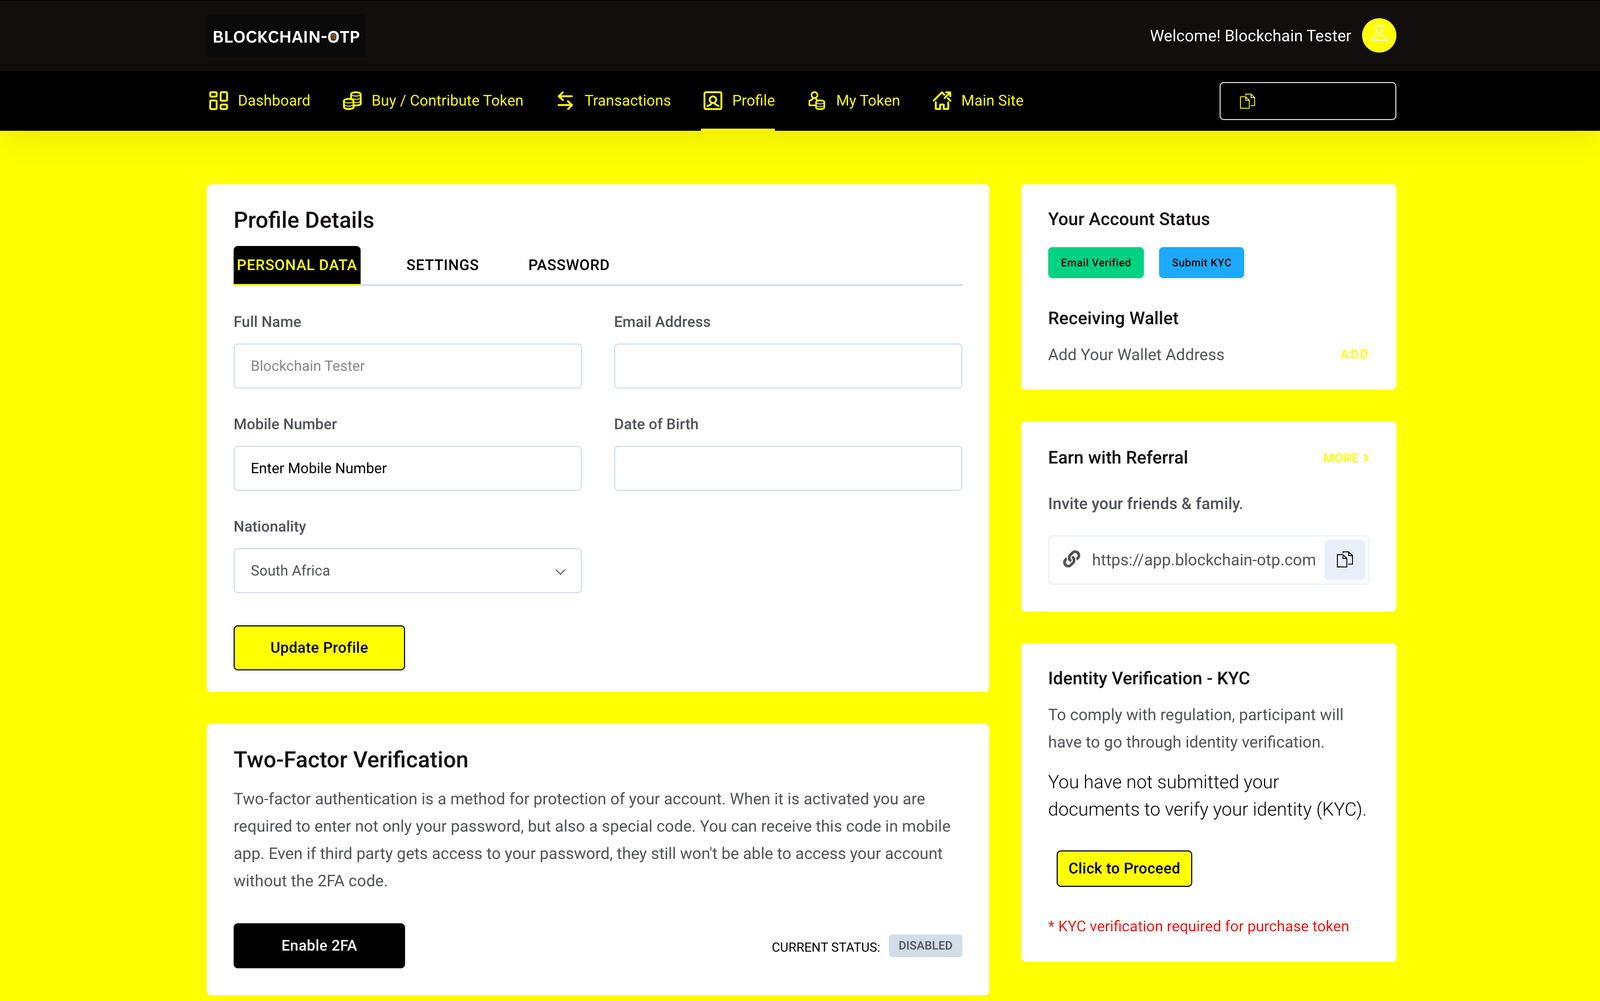This screenshot has width=1600, height=1001.
Task: Click MORE link in Earn with Referral
Action: (x=1346, y=458)
